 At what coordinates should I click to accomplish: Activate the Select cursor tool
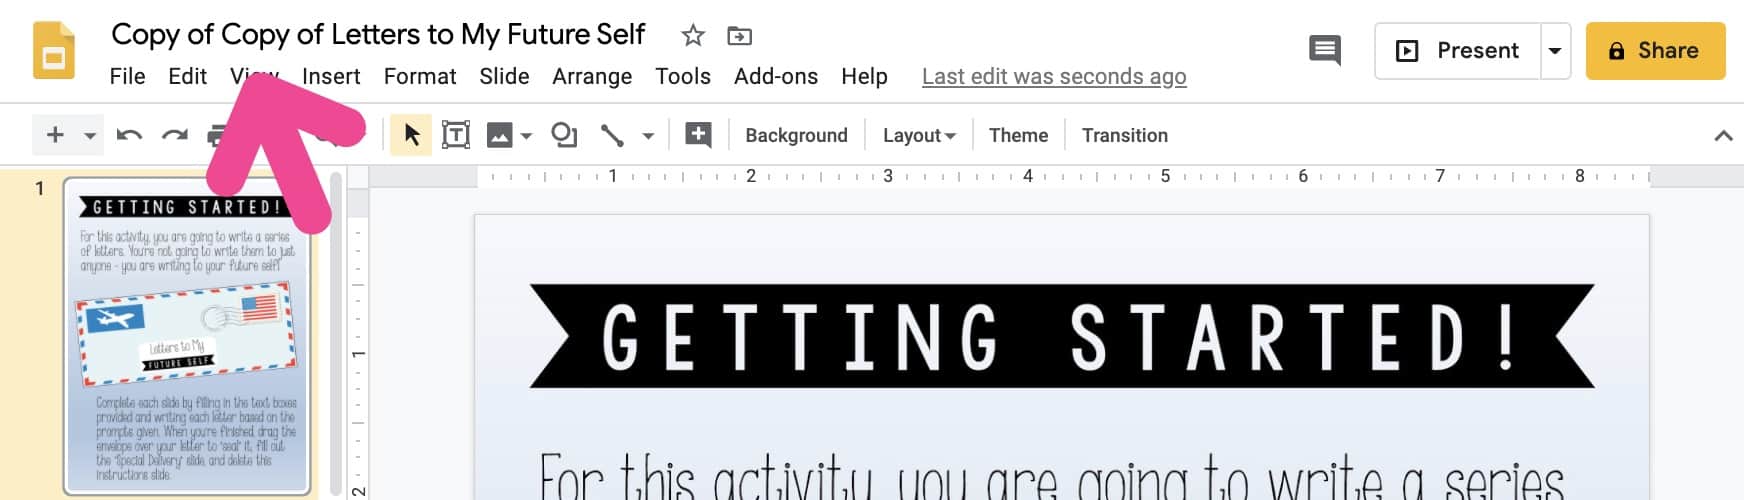(411, 135)
